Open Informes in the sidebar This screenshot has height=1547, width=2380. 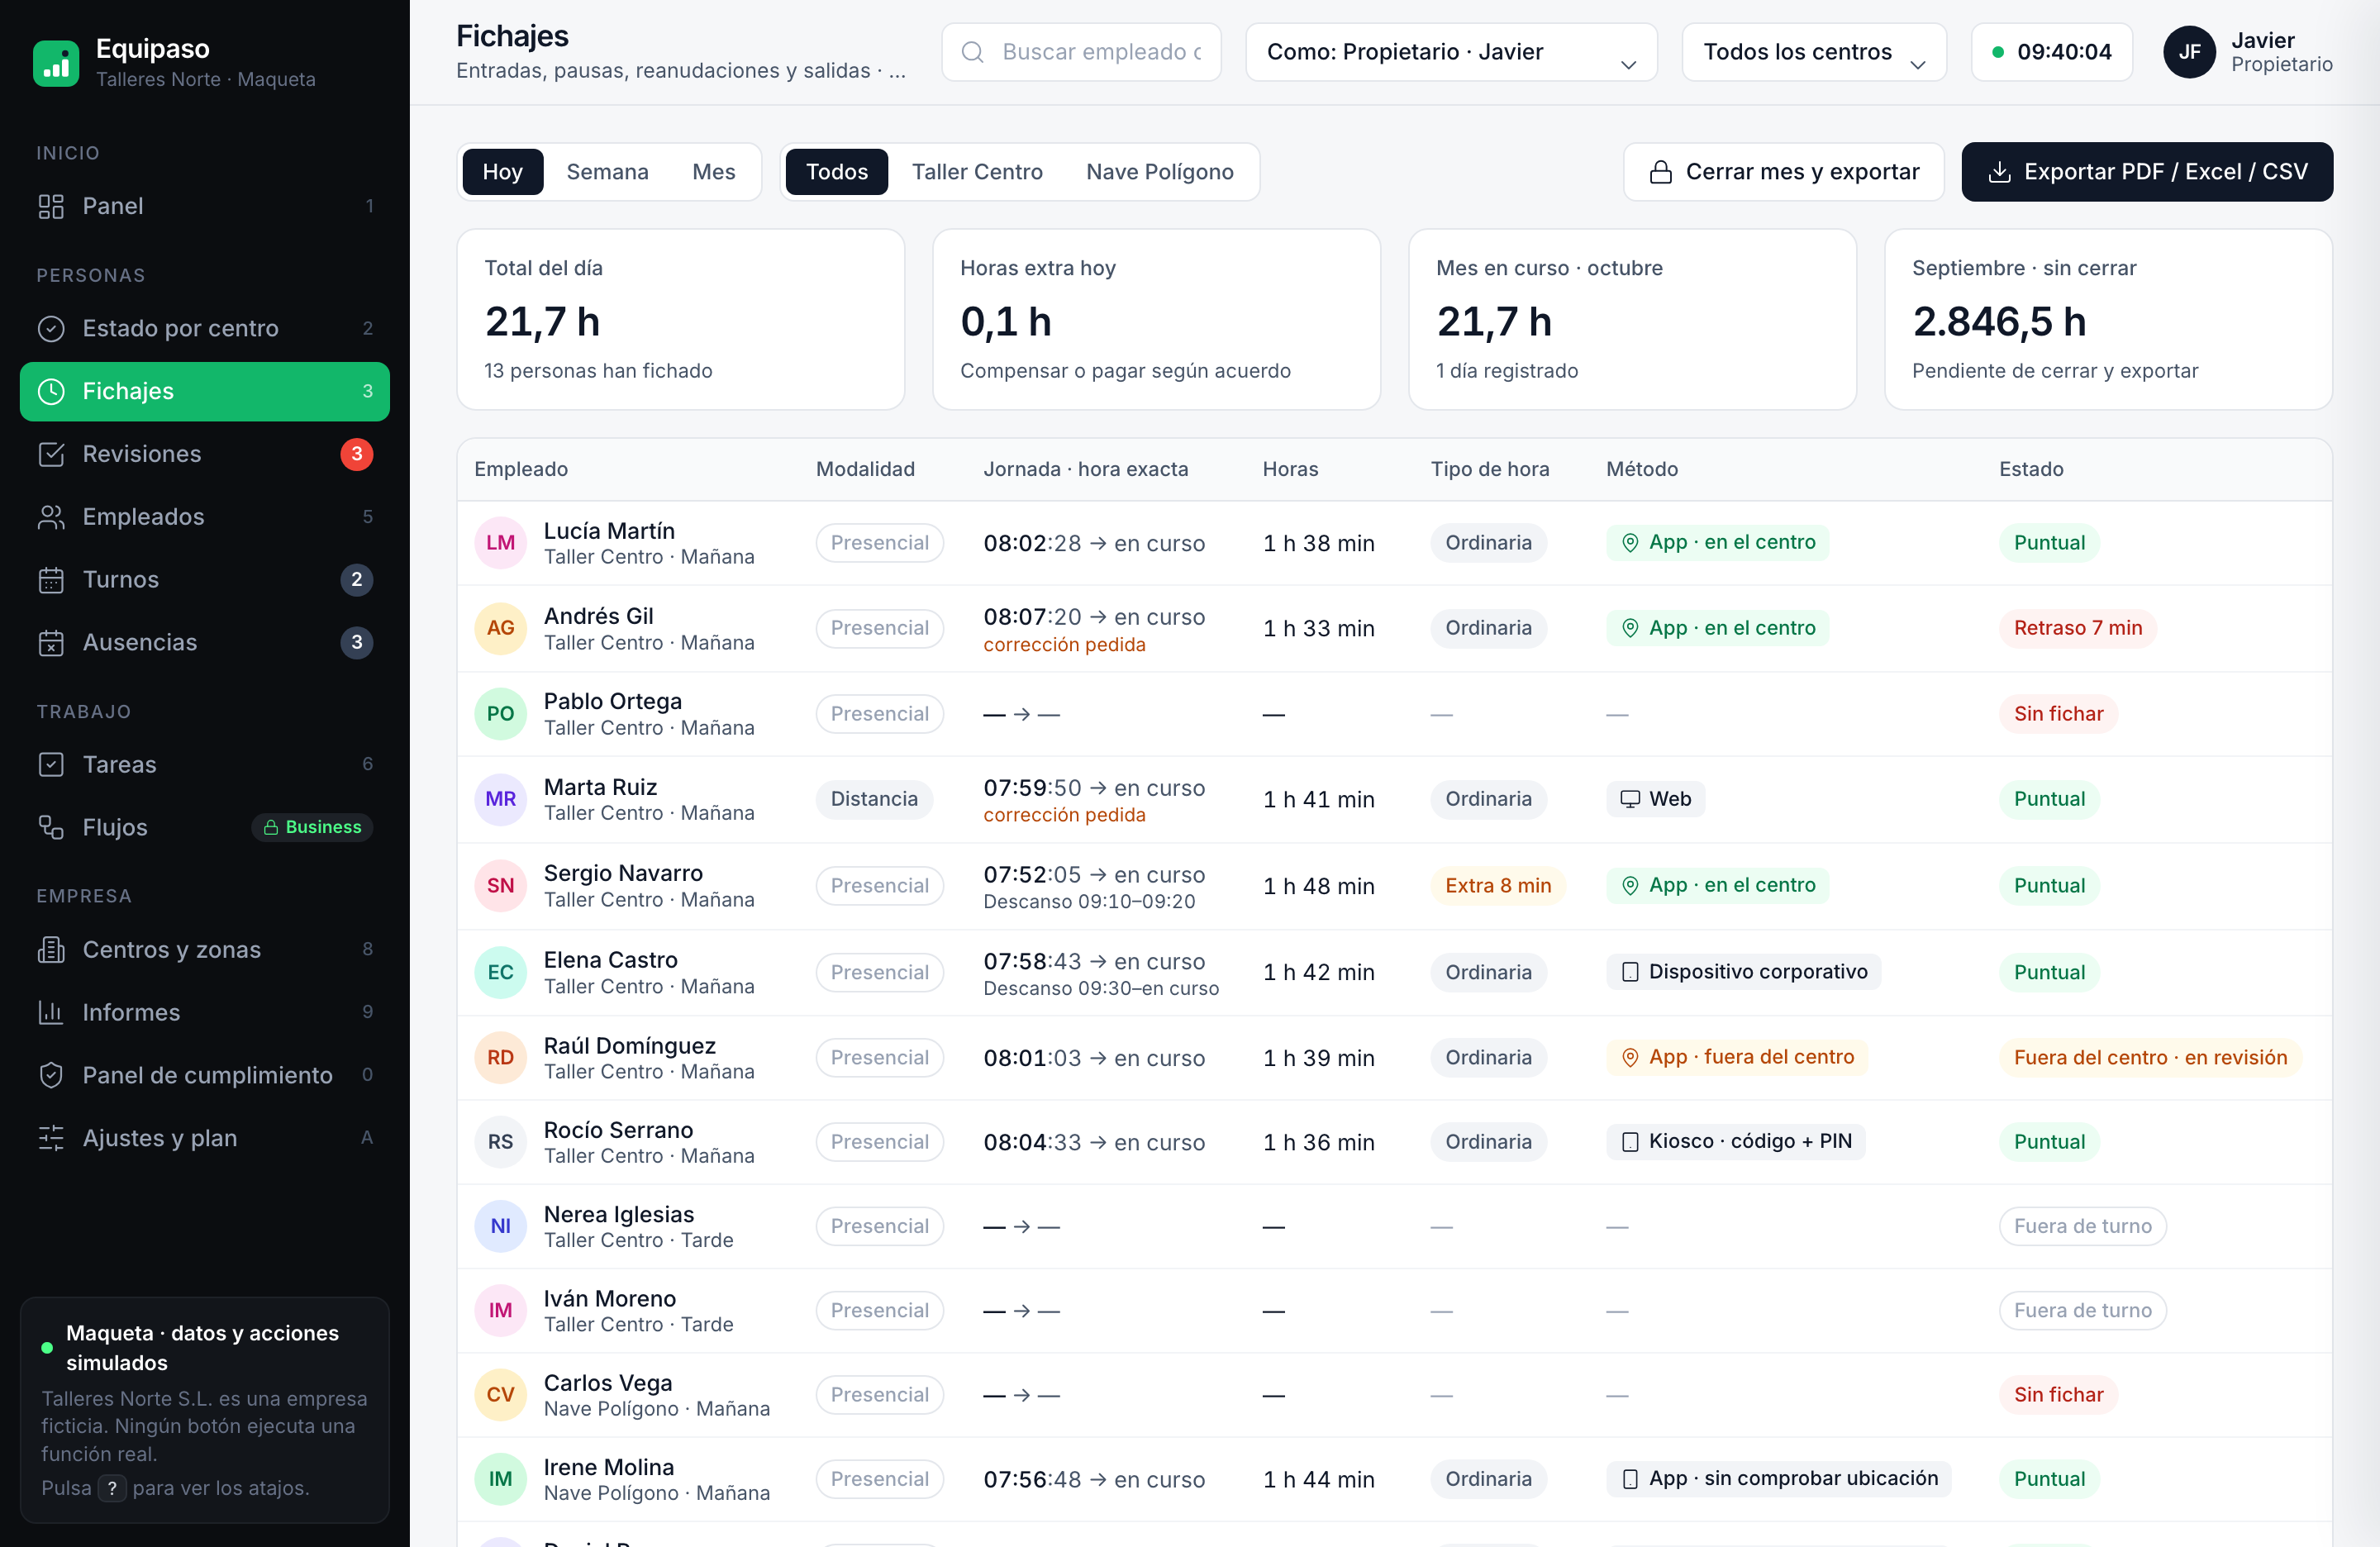tap(205, 1012)
